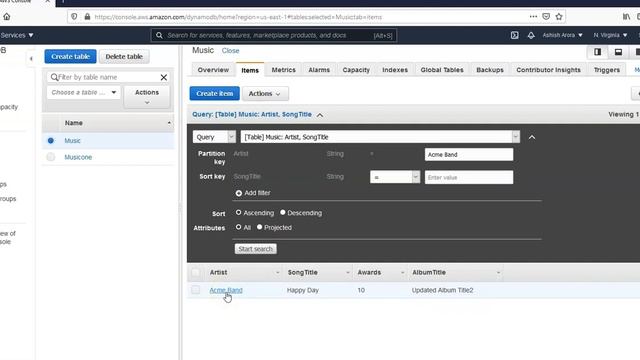The width and height of the screenshot is (640, 360).
Task: Select All attributes option
Action: (x=238, y=227)
